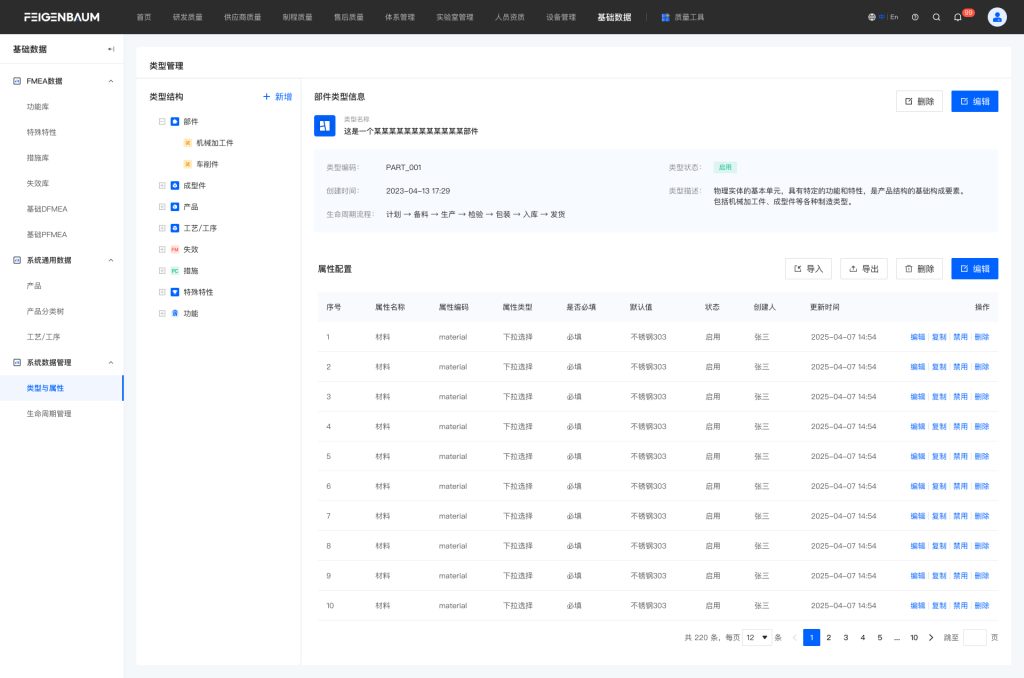Image resolution: width=1024 pixels, height=678 pixels.
Task: Expand the 成型件 tree node
Action: coord(162,186)
